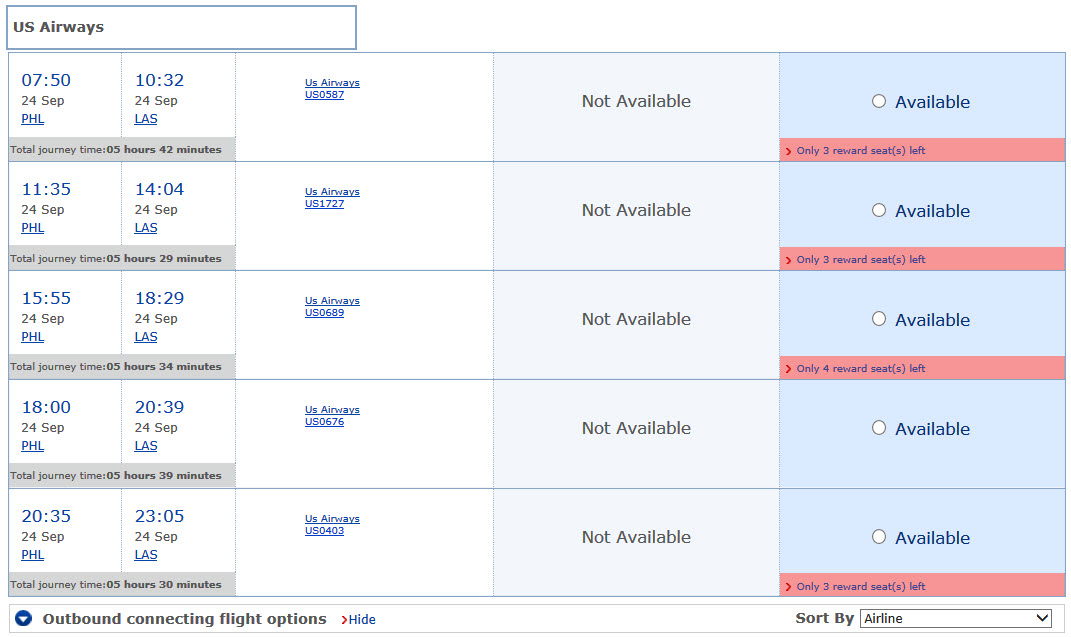1071x637 pixels.
Task: Select Available radio for flight US0676
Action: 879,428
